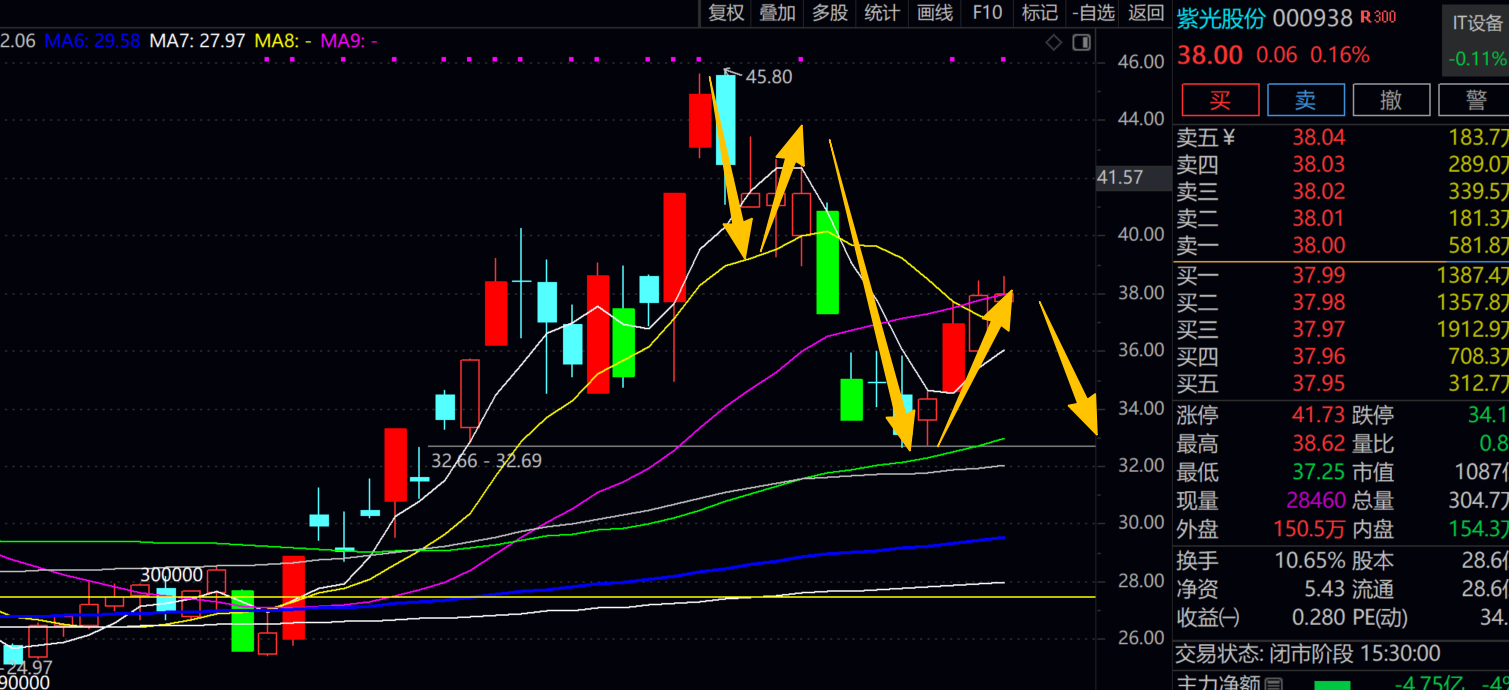
Task: Click the 返回 back button
Action: [x=1146, y=13]
